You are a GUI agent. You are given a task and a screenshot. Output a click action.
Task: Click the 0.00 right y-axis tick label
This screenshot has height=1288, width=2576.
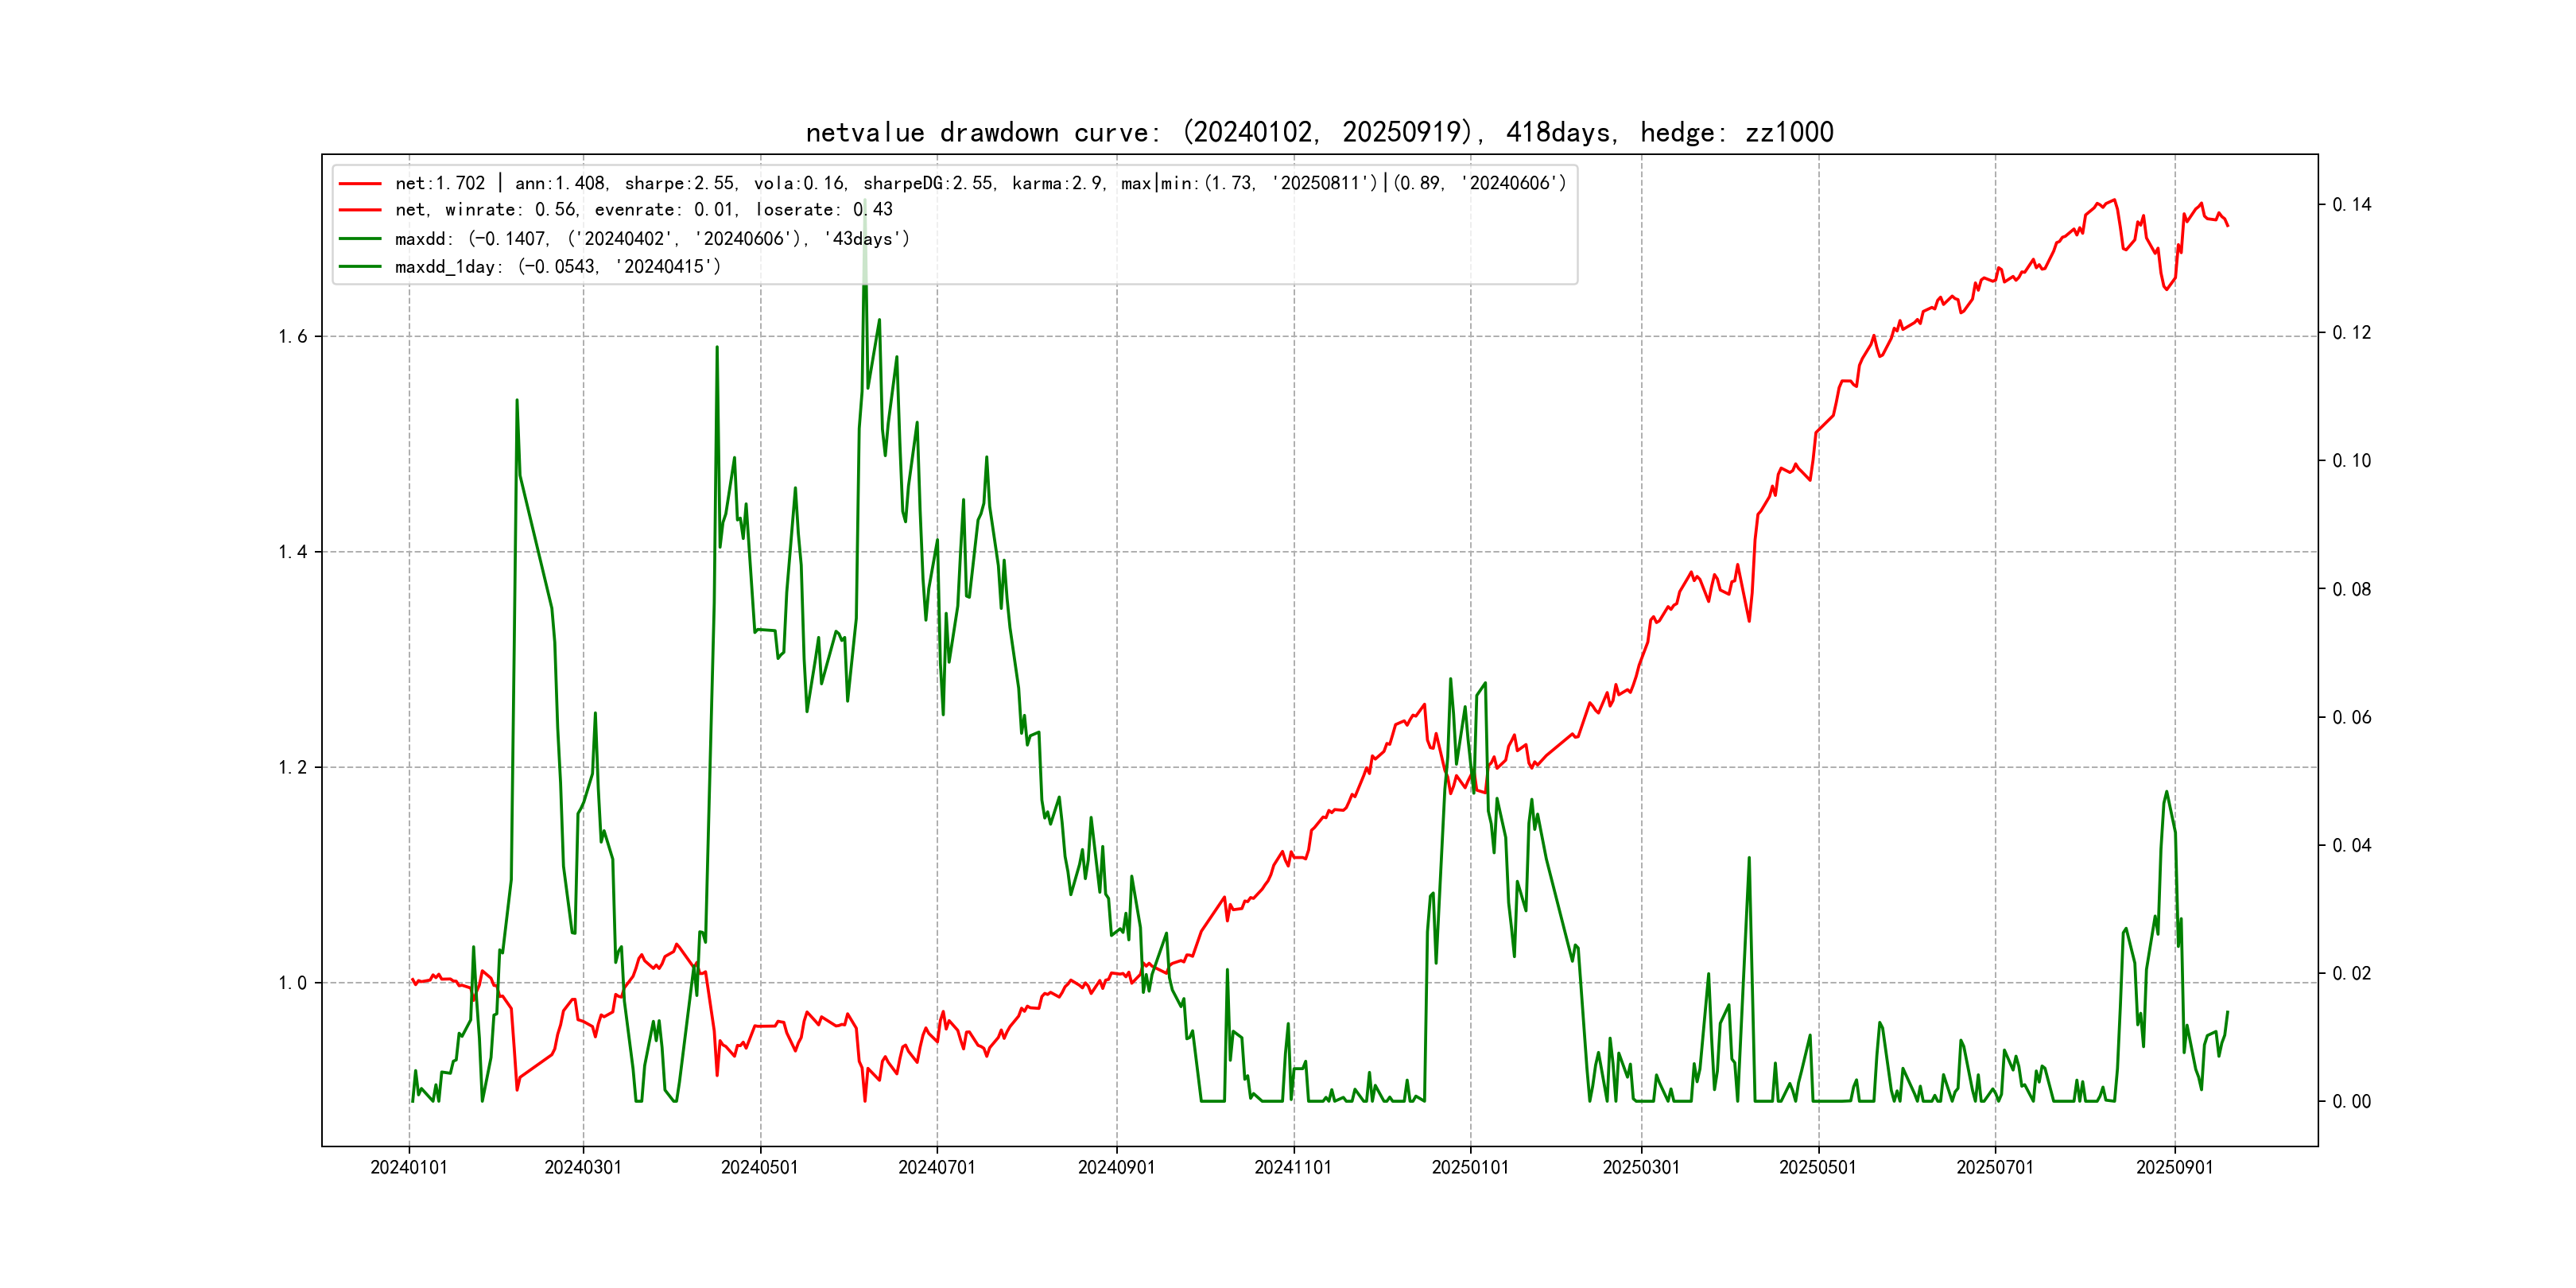(x=2351, y=1102)
